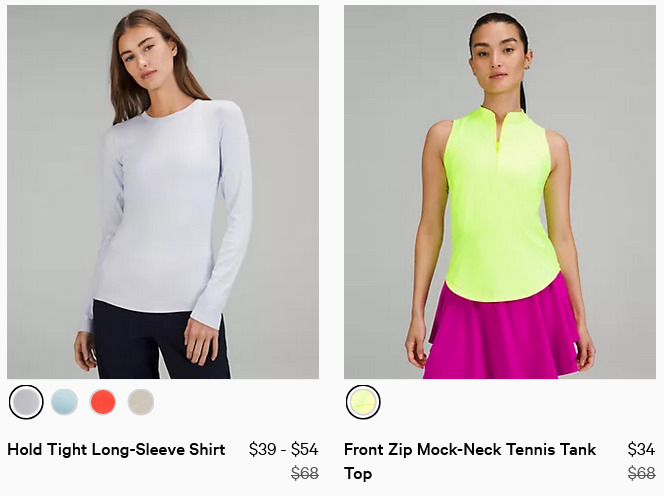Open Front Zip Mock-Neck Tennis Tank link
The width and height of the screenshot is (664, 496).
click(470, 461)
